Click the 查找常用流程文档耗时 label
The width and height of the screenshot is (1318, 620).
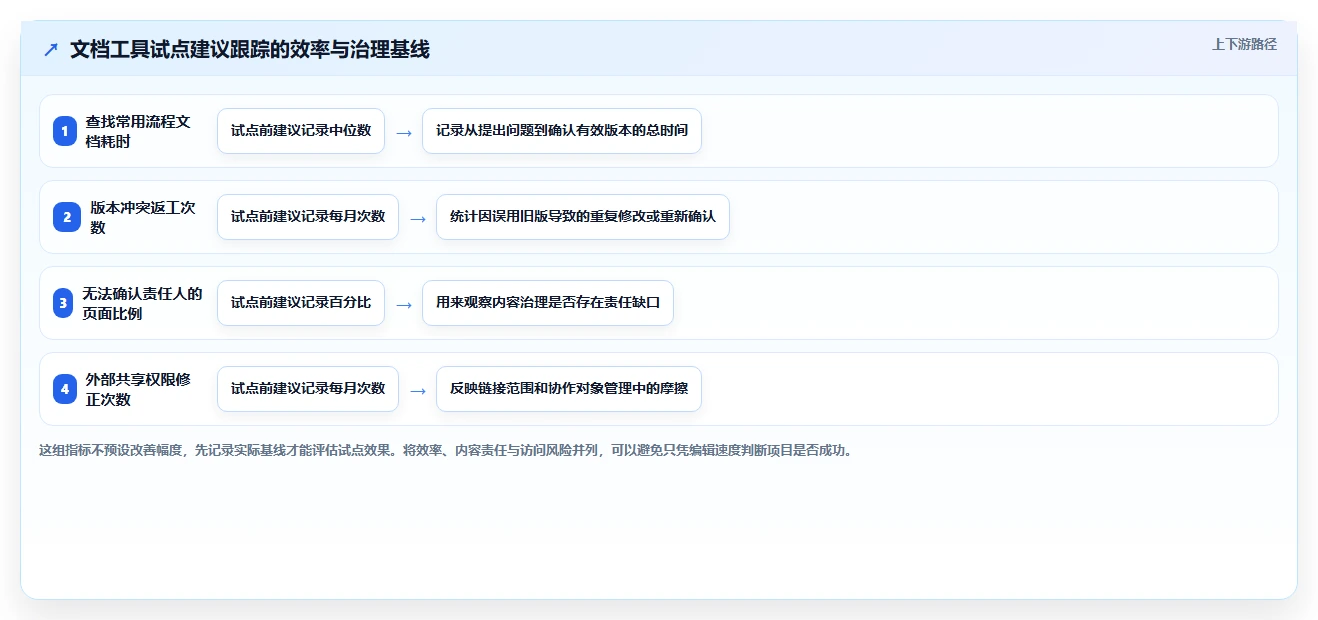[x=138, y=131]
